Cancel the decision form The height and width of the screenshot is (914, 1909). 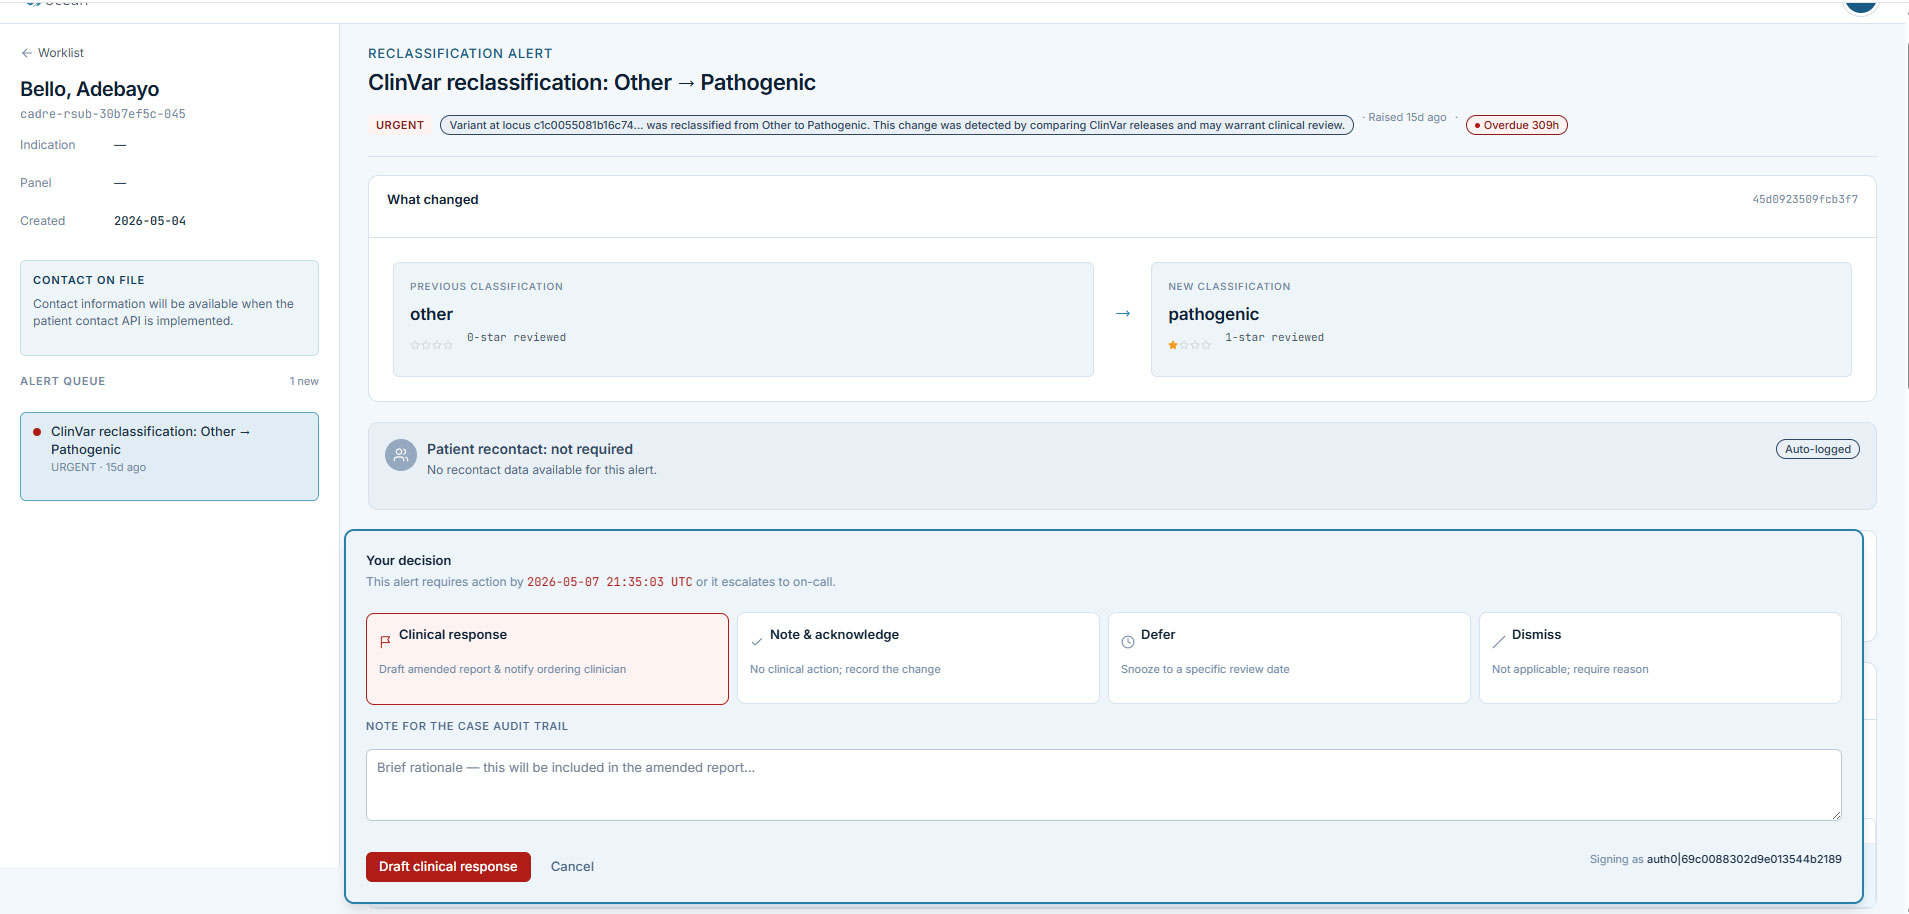[x=572, y=867]
